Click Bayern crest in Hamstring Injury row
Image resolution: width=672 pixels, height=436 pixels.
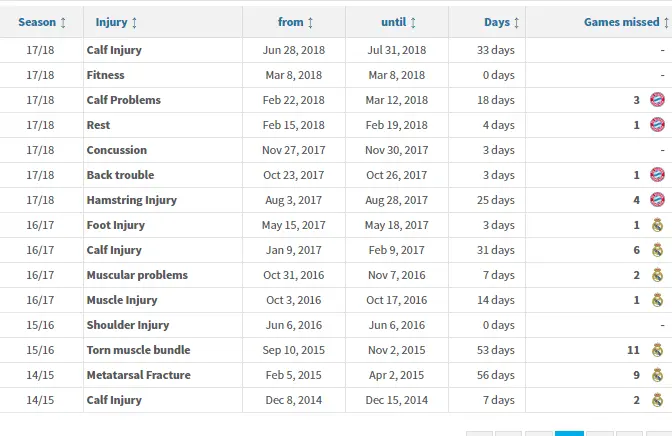coord(657,200)
